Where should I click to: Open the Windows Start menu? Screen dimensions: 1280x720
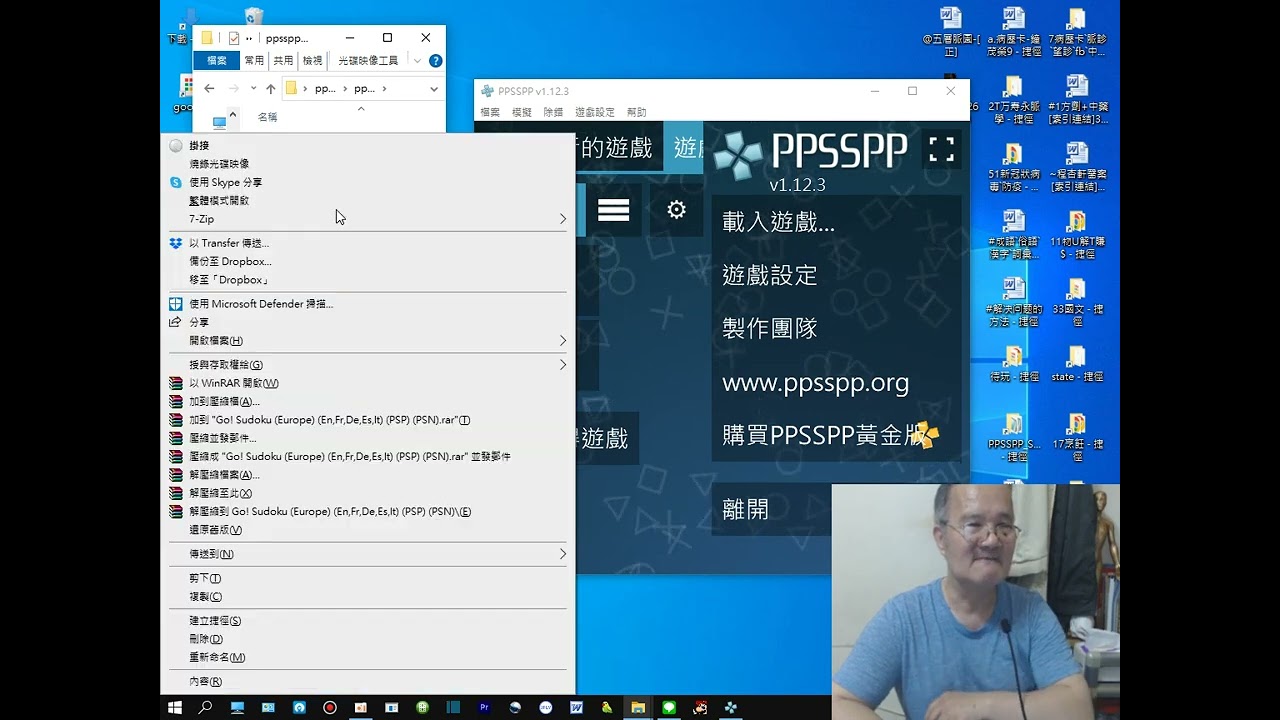[x=174, y=707]
